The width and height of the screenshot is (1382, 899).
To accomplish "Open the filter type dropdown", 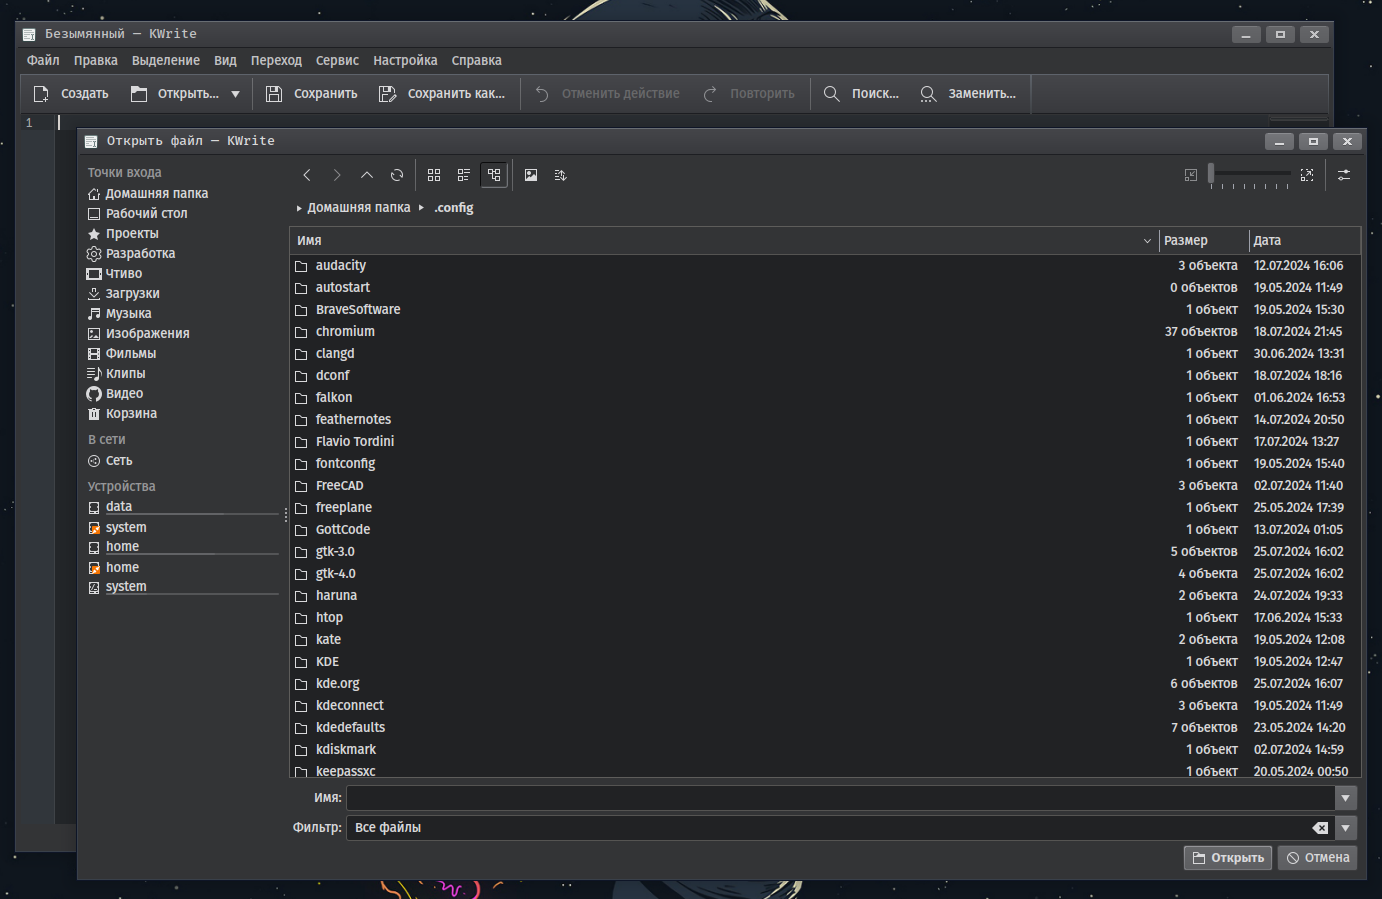I will click(x=1348, y=827).
